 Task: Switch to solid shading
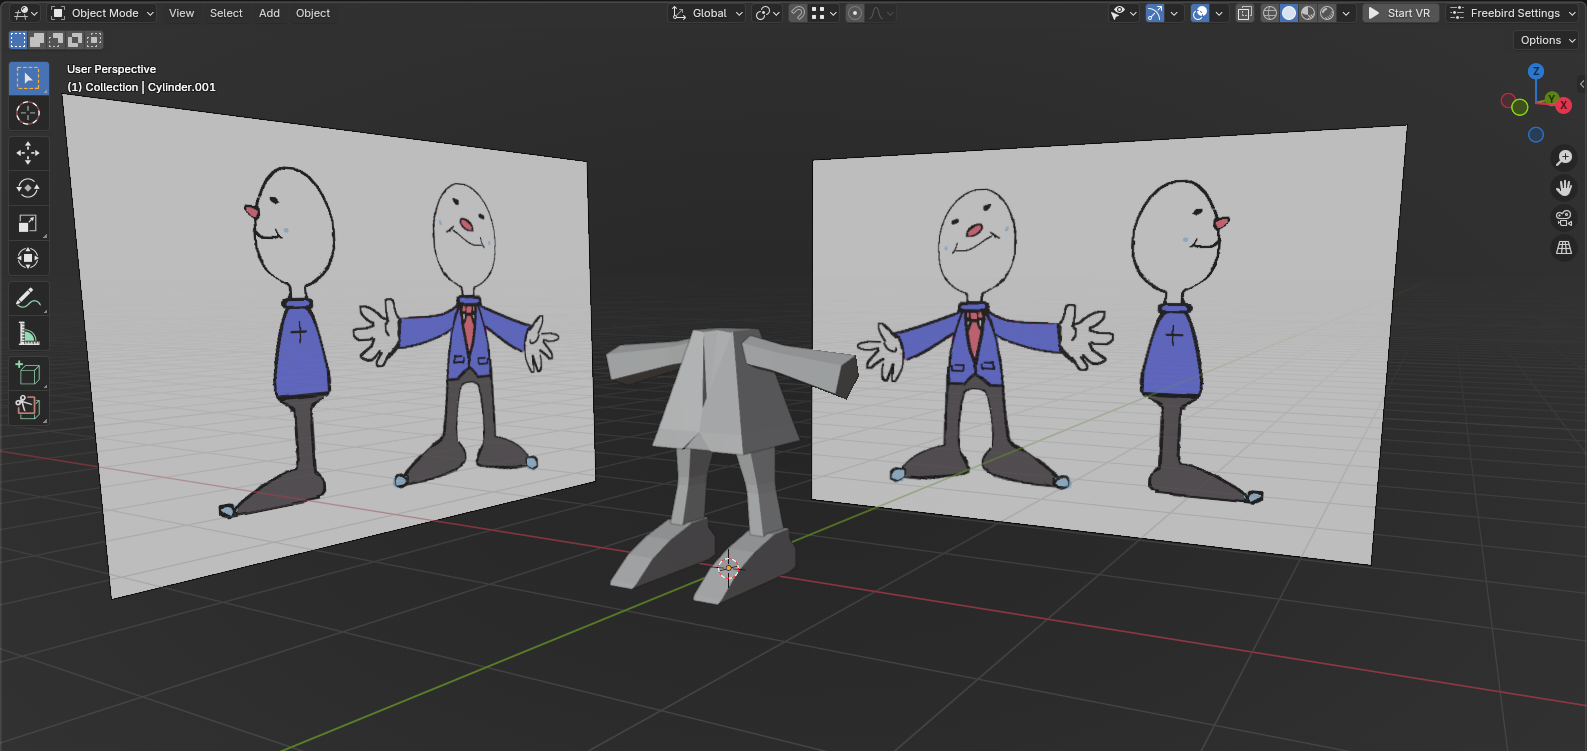[1289, 13]
